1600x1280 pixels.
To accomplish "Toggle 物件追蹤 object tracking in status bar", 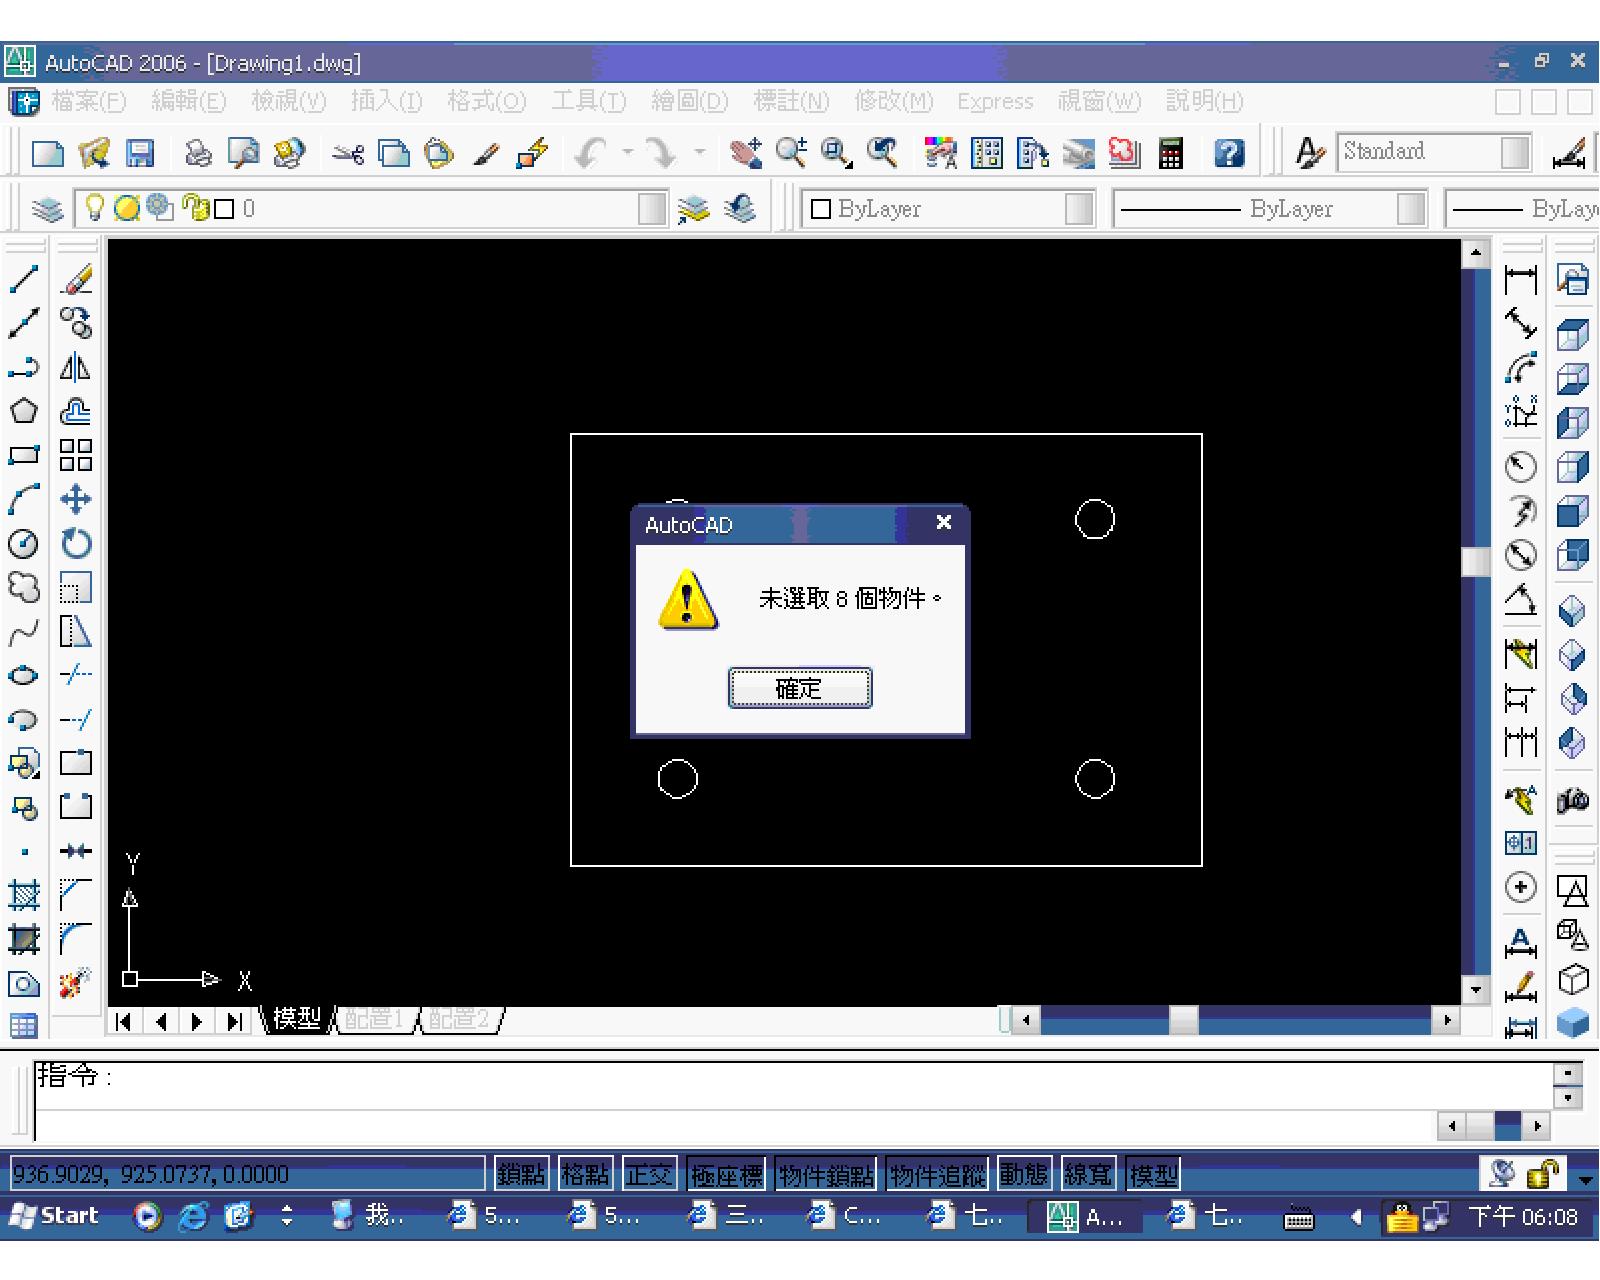I will pos(937,1174).
